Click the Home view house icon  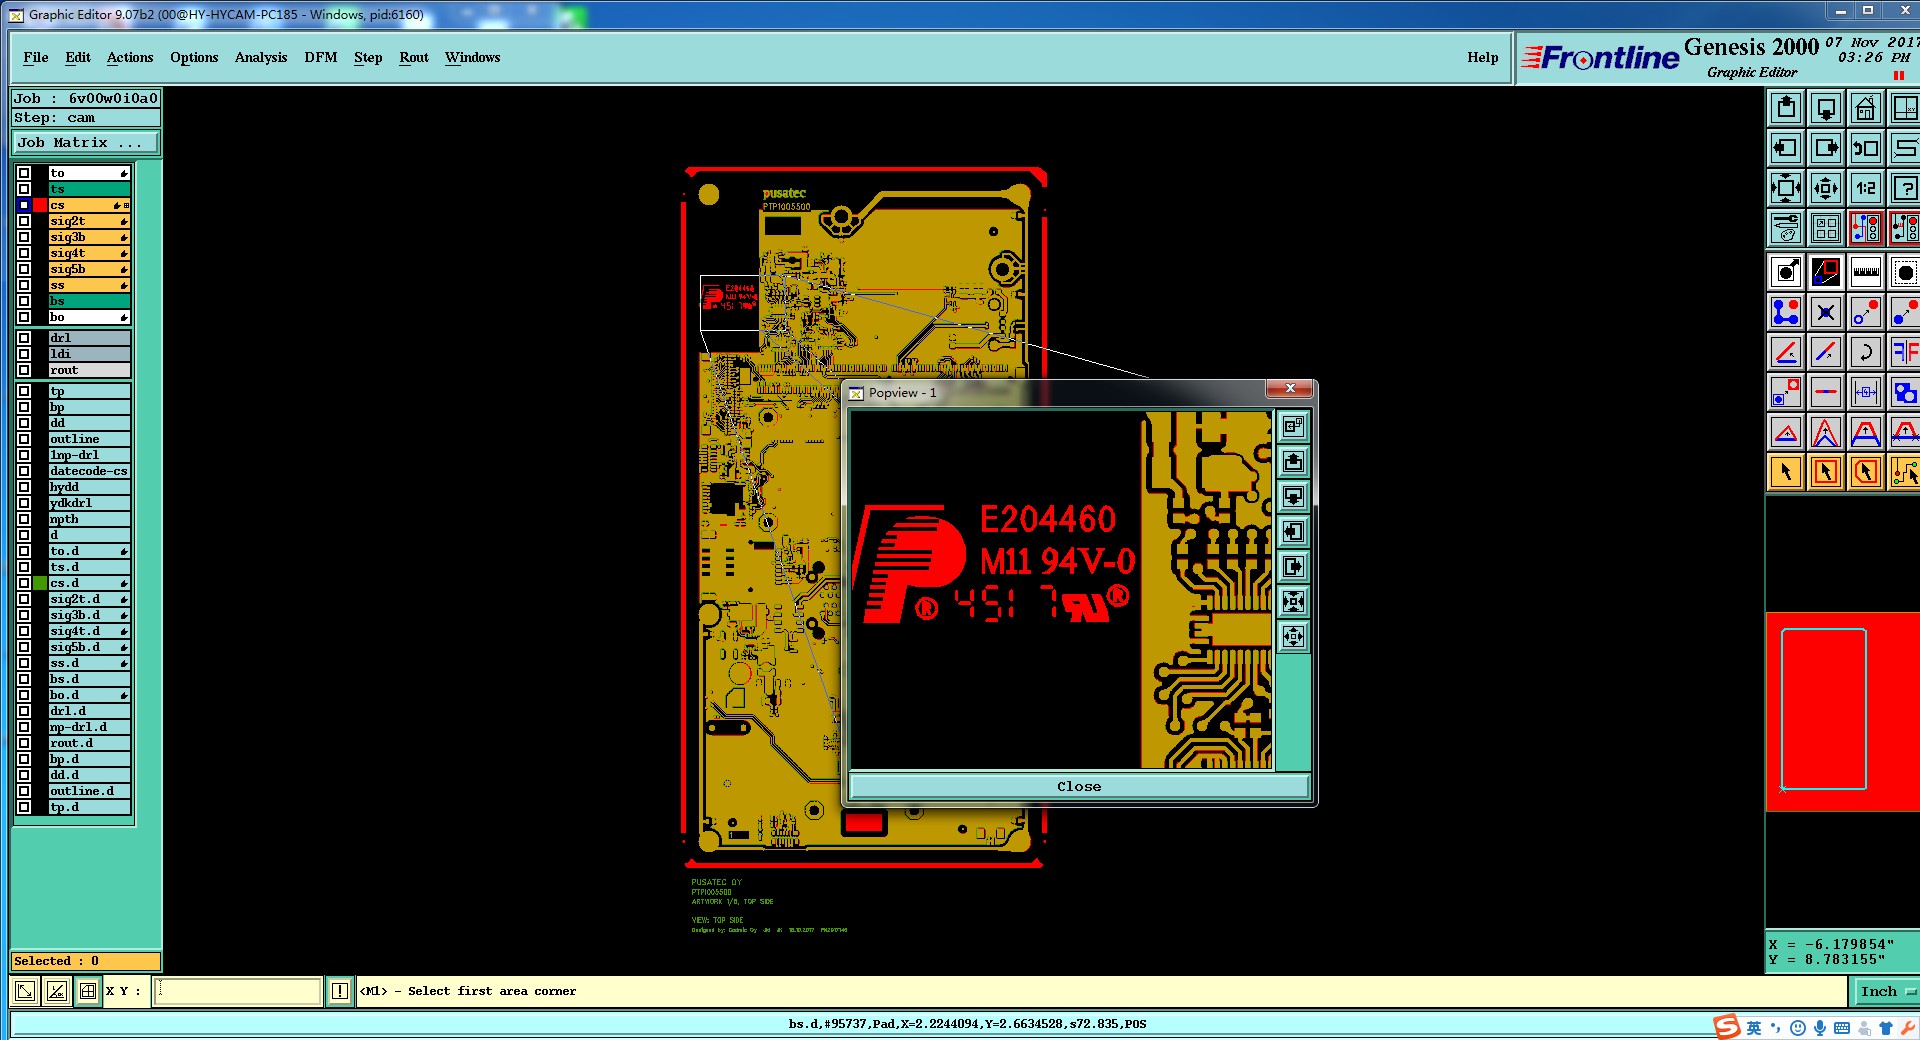[1866, 108]
